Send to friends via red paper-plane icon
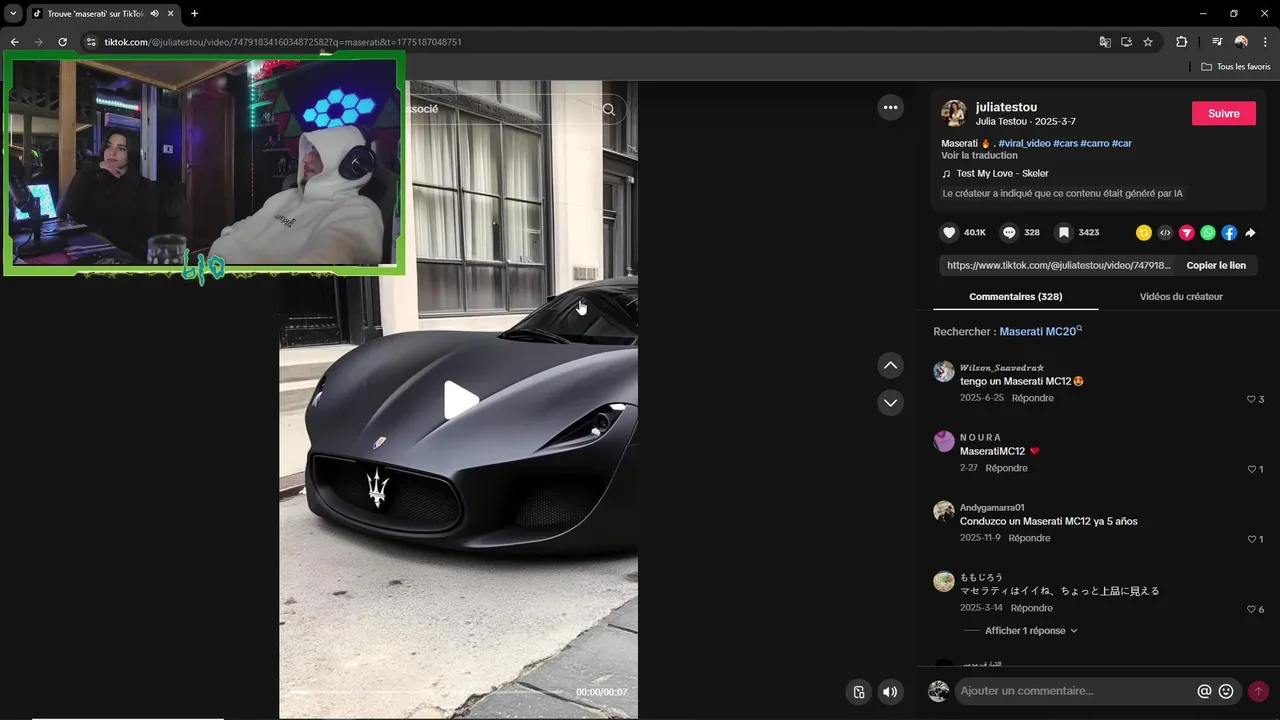 (x=1187, y=233)
